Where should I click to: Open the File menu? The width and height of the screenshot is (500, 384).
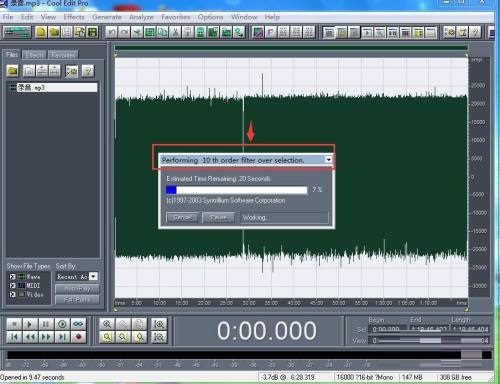(8, 17)
